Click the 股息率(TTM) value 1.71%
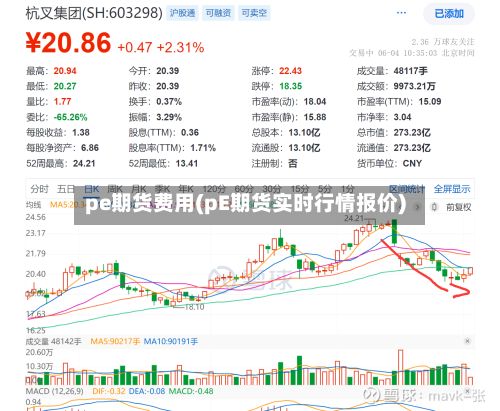This screenshot has width=500, height=411. point(203,148)
